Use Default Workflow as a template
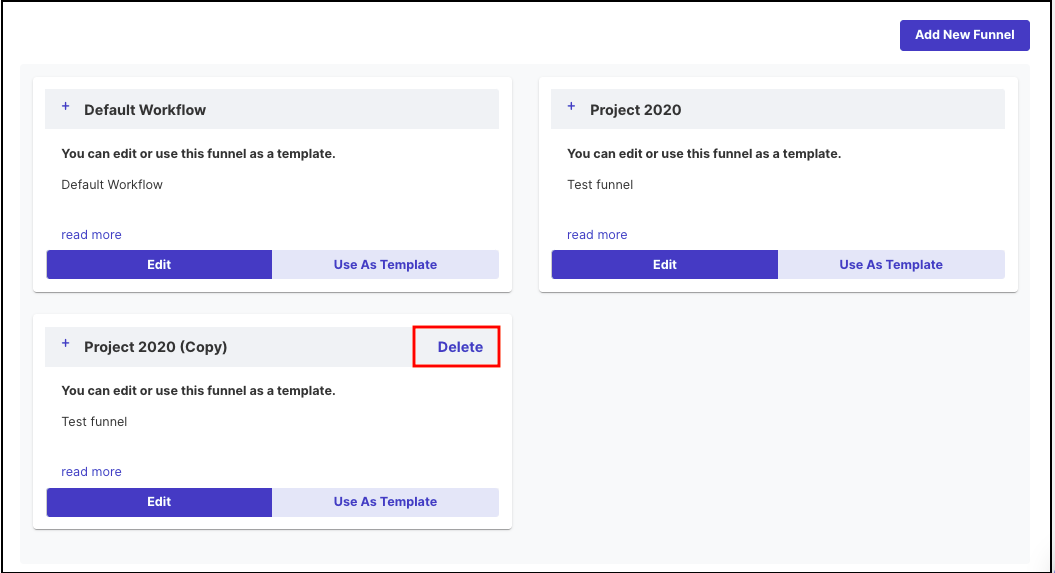 (386, 264)
